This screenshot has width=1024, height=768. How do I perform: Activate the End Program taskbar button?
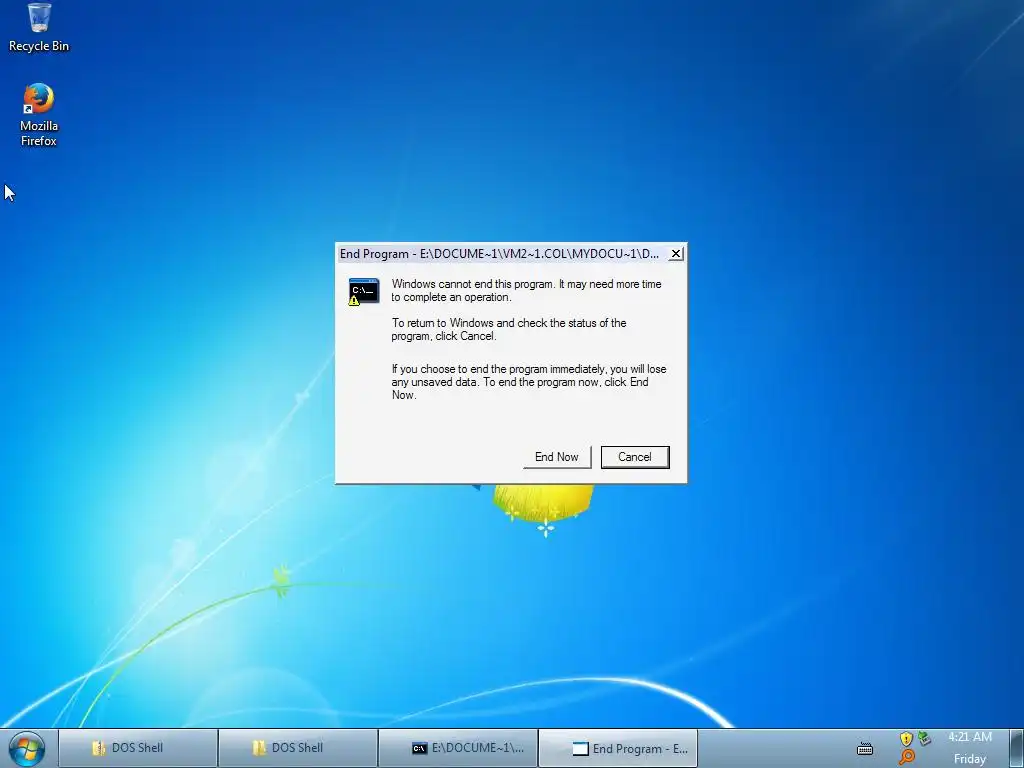tap(618, 748)
